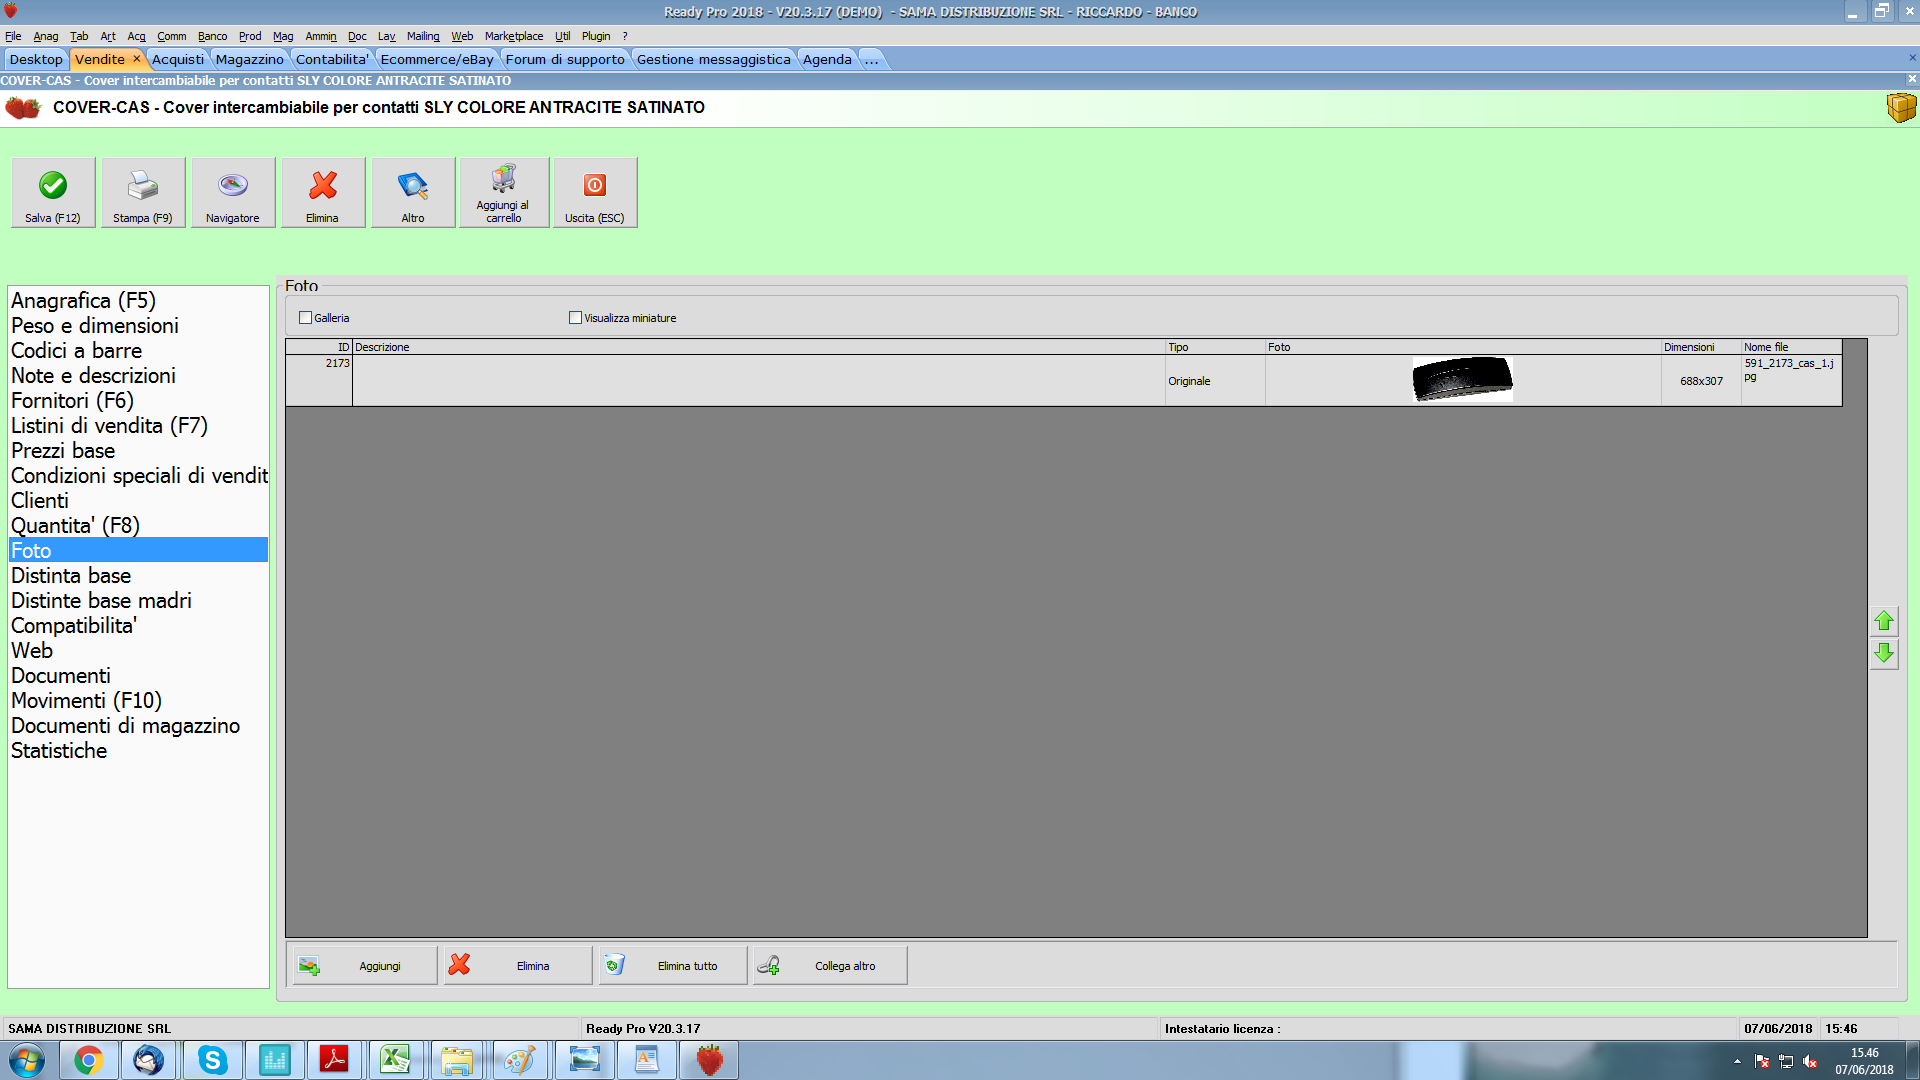Enable the Galleria checkbox
This screenshot has width=1920, height=1080.
pyautogui.click(x=306, y=318)
